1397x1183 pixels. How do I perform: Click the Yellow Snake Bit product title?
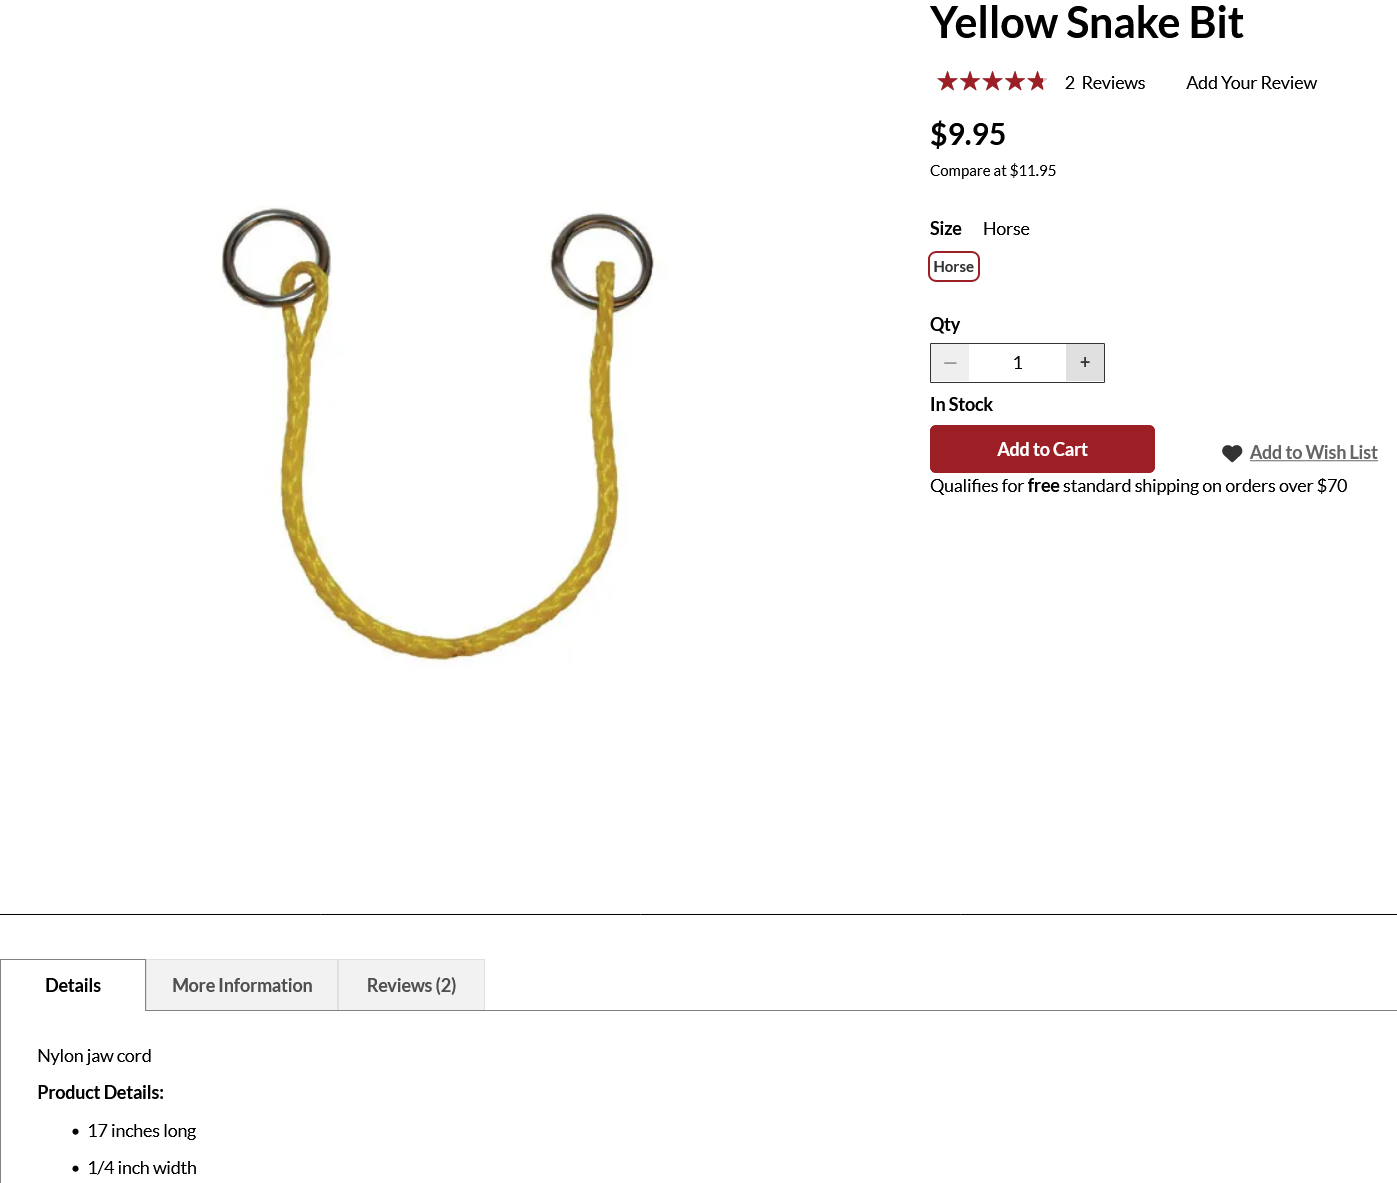(1086, 23)
